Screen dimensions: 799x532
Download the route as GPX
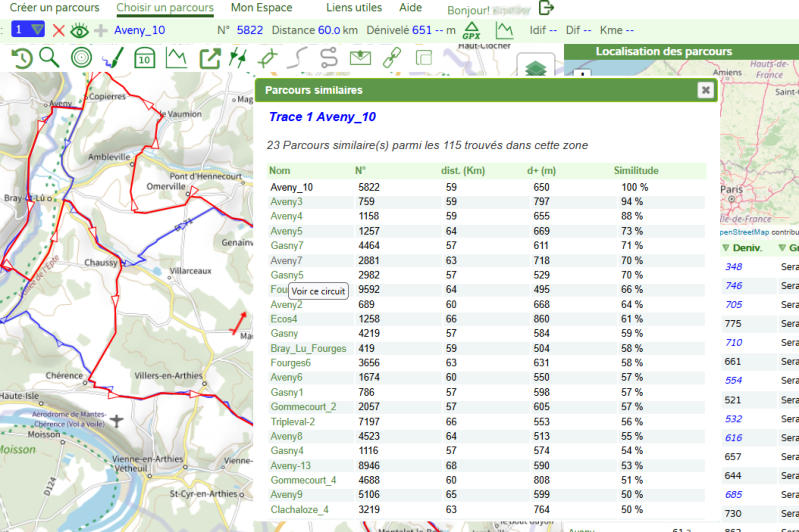coord(471,30)
